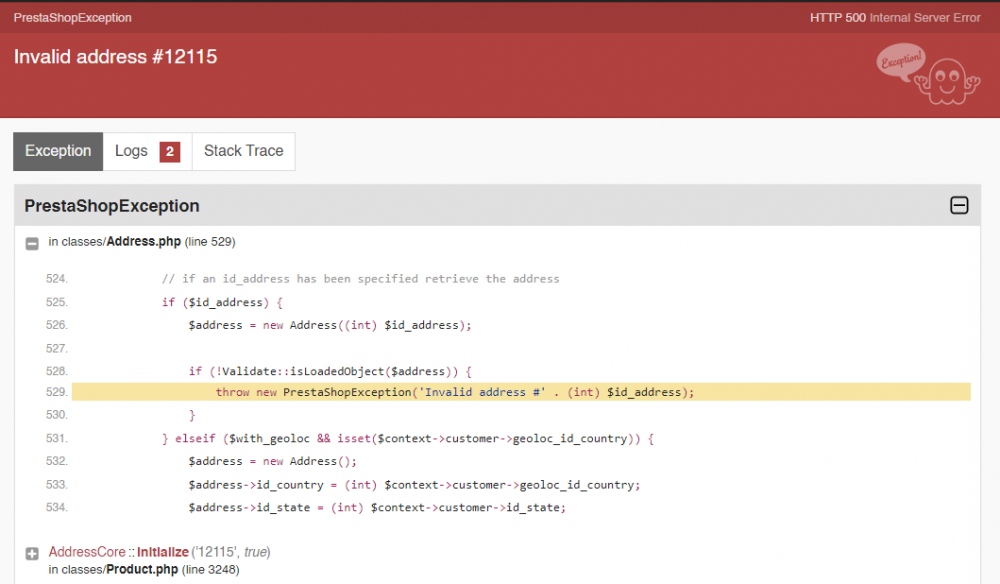
Task: Click the exception ghost mascot icon
Action: 928,74
